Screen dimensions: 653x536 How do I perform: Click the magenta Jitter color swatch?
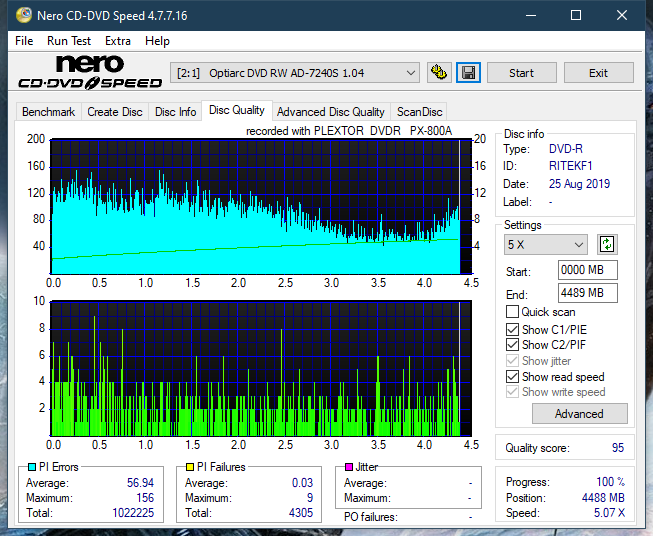click(349, 467)
